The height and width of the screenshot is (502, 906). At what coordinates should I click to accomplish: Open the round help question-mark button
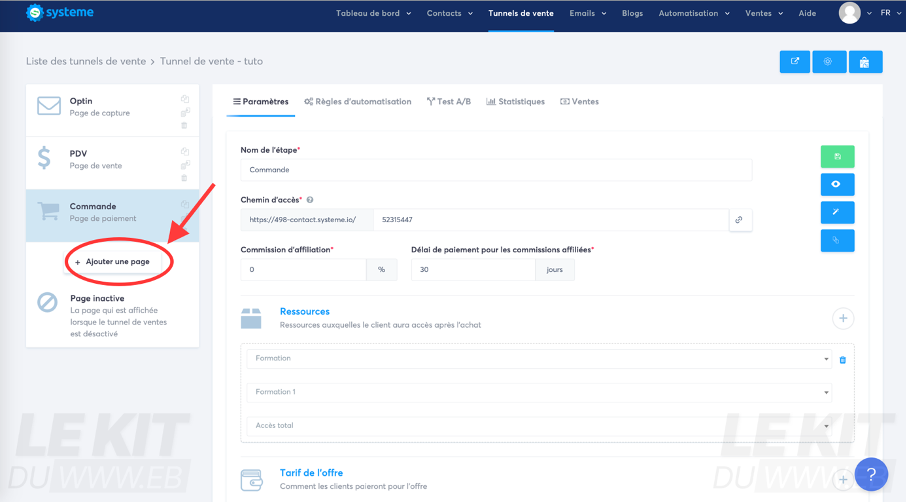(x=871, y=474)
